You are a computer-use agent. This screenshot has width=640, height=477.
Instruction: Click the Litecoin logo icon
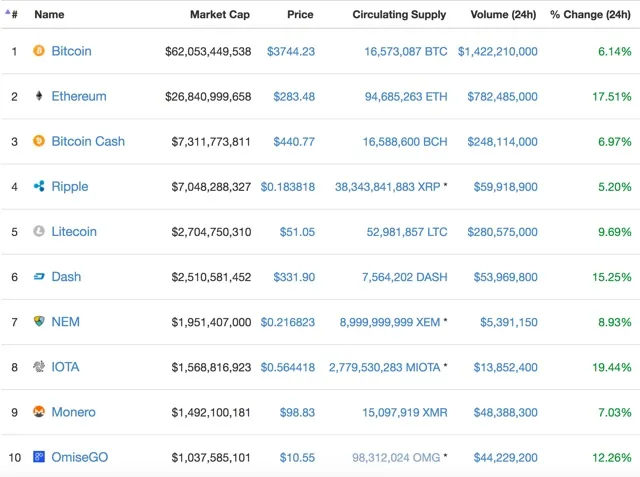39,231
